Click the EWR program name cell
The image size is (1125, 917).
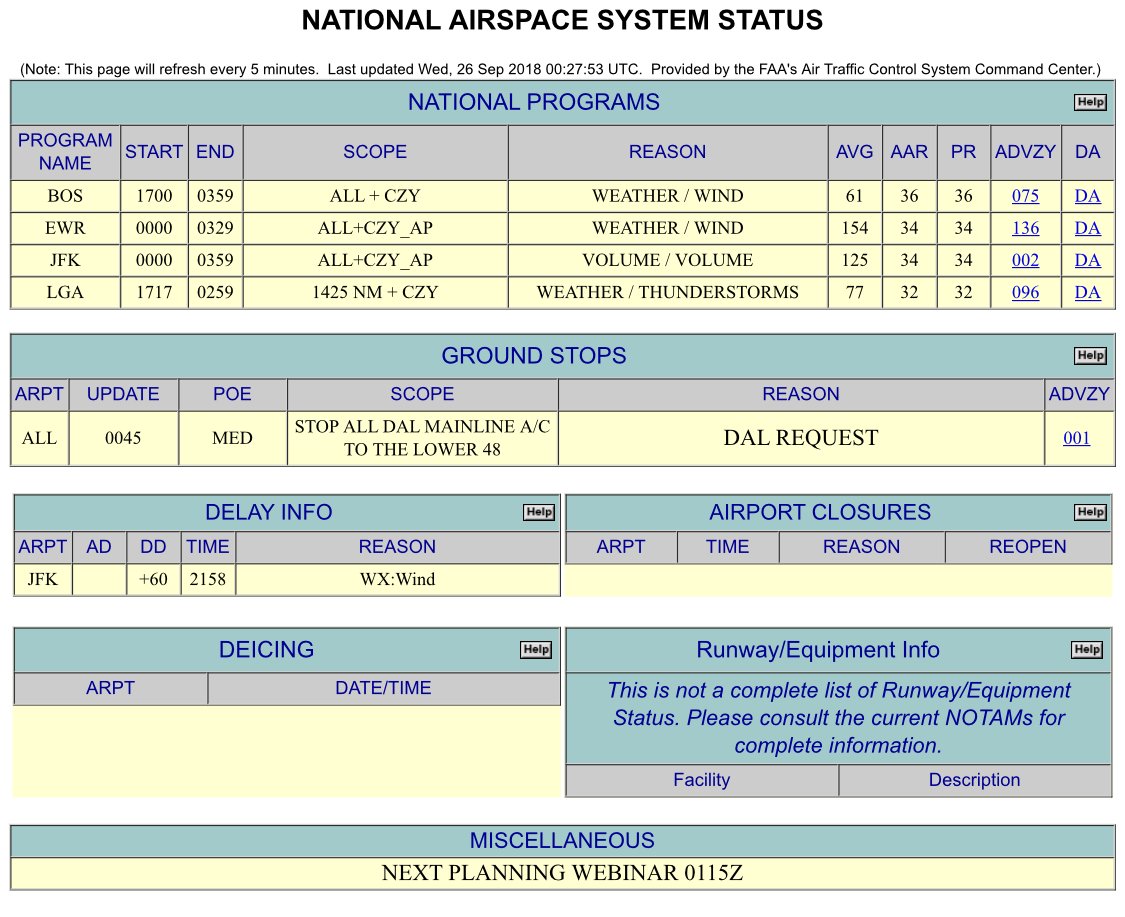coord(65,228)
